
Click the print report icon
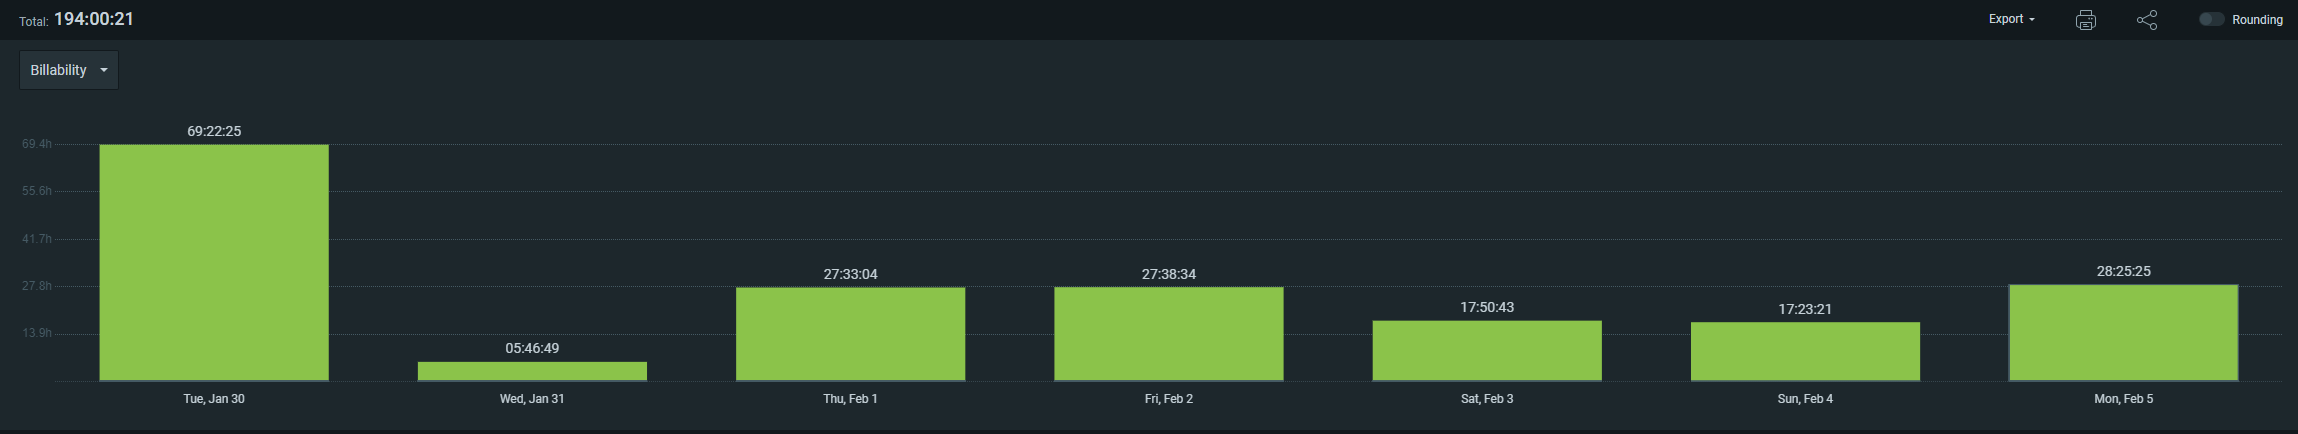pyautogui.click(x=2085, y=20)
